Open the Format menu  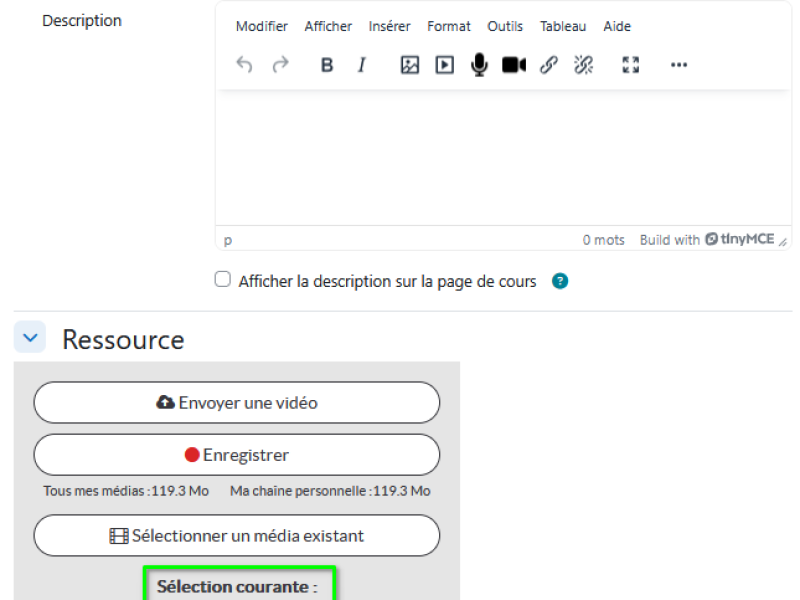(x=448, y=26)
